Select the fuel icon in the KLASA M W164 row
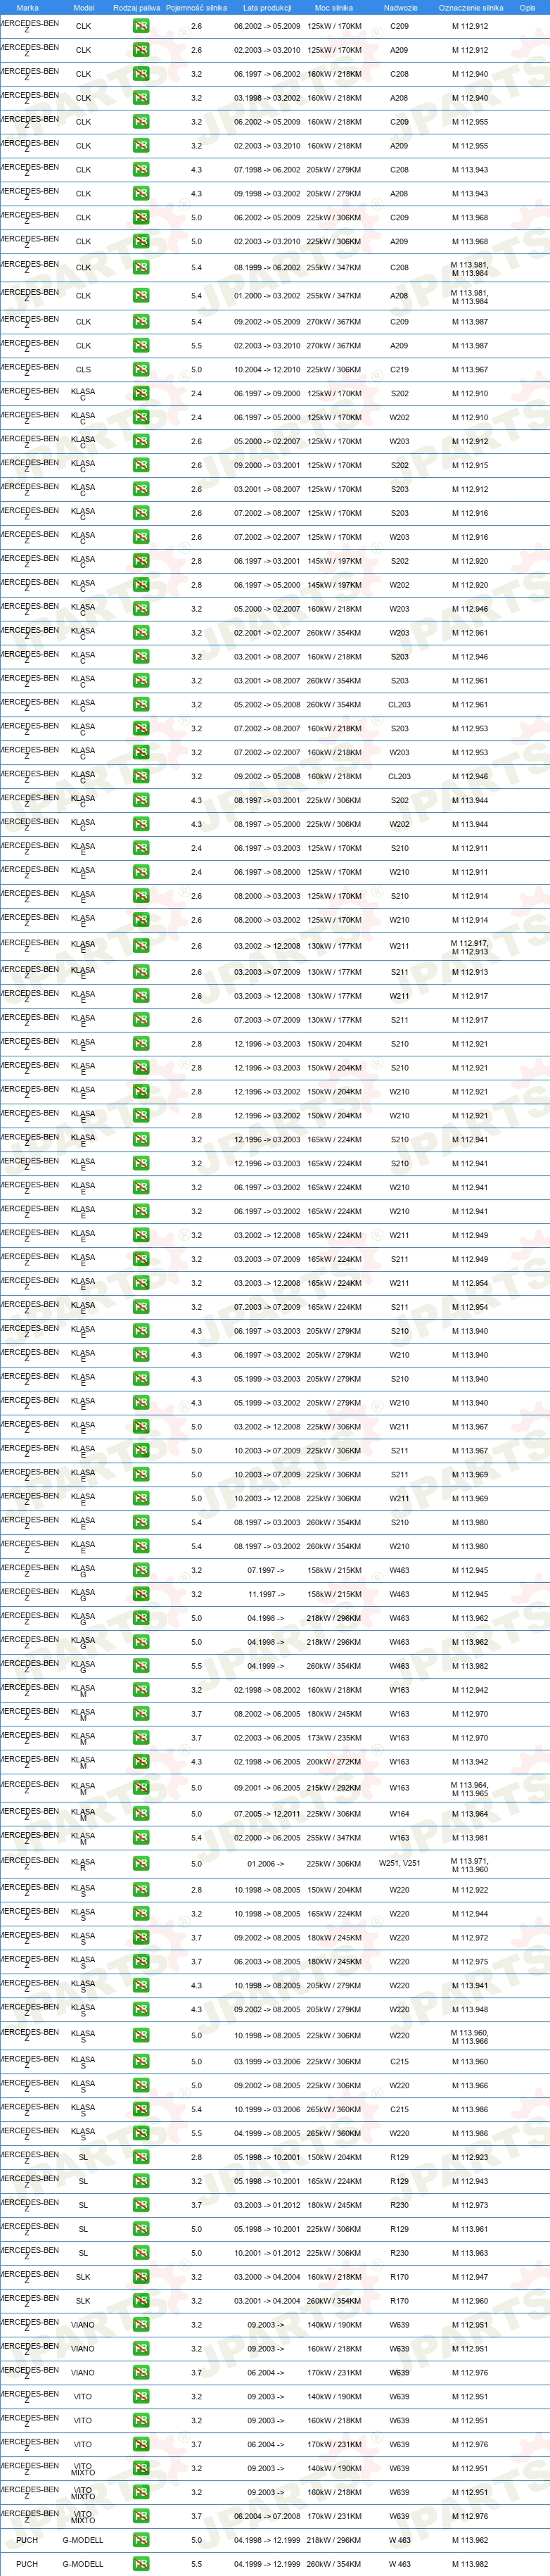This screenshot has height=2576, width=550. tap(141, 1815)
